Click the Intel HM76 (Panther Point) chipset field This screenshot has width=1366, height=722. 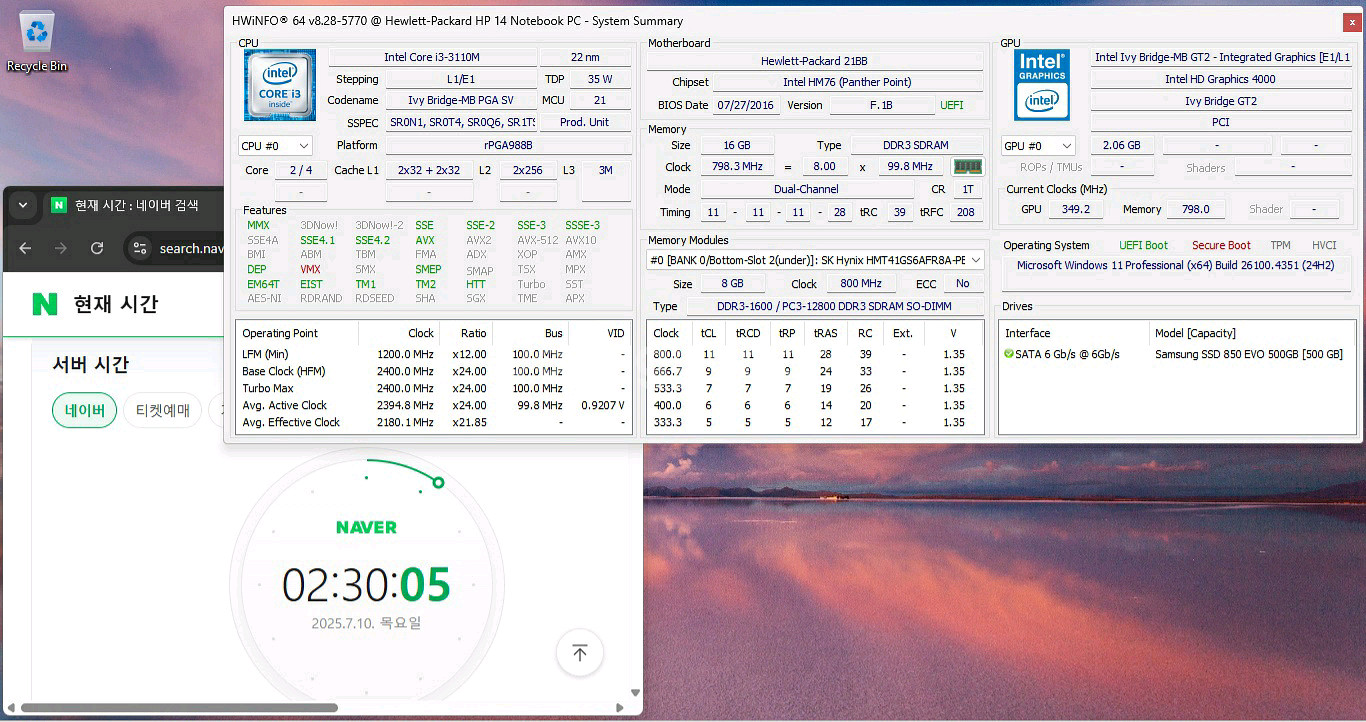(847, 82)
